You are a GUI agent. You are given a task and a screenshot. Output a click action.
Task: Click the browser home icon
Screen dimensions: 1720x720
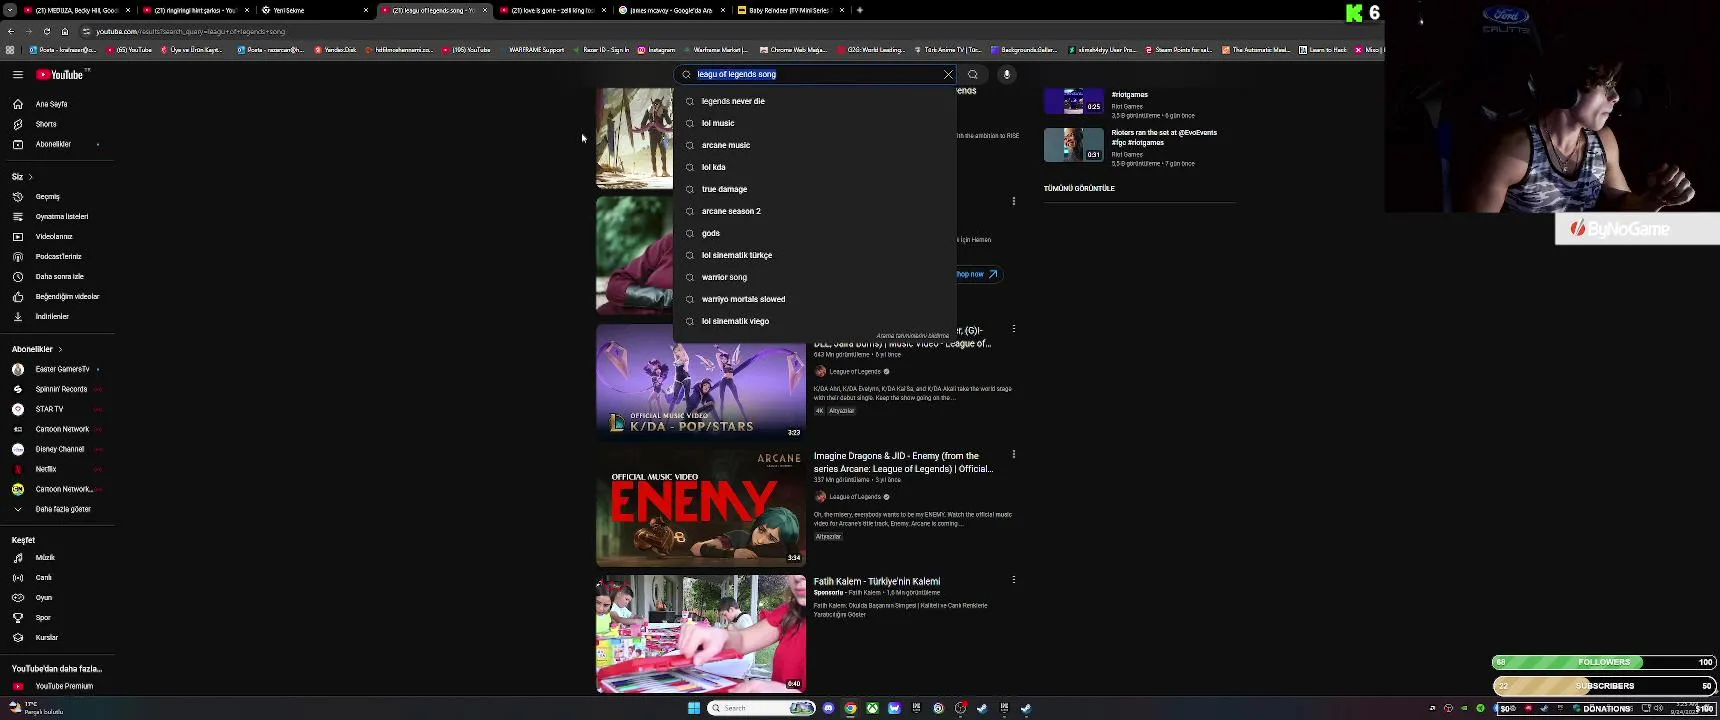tap(65, 31)
